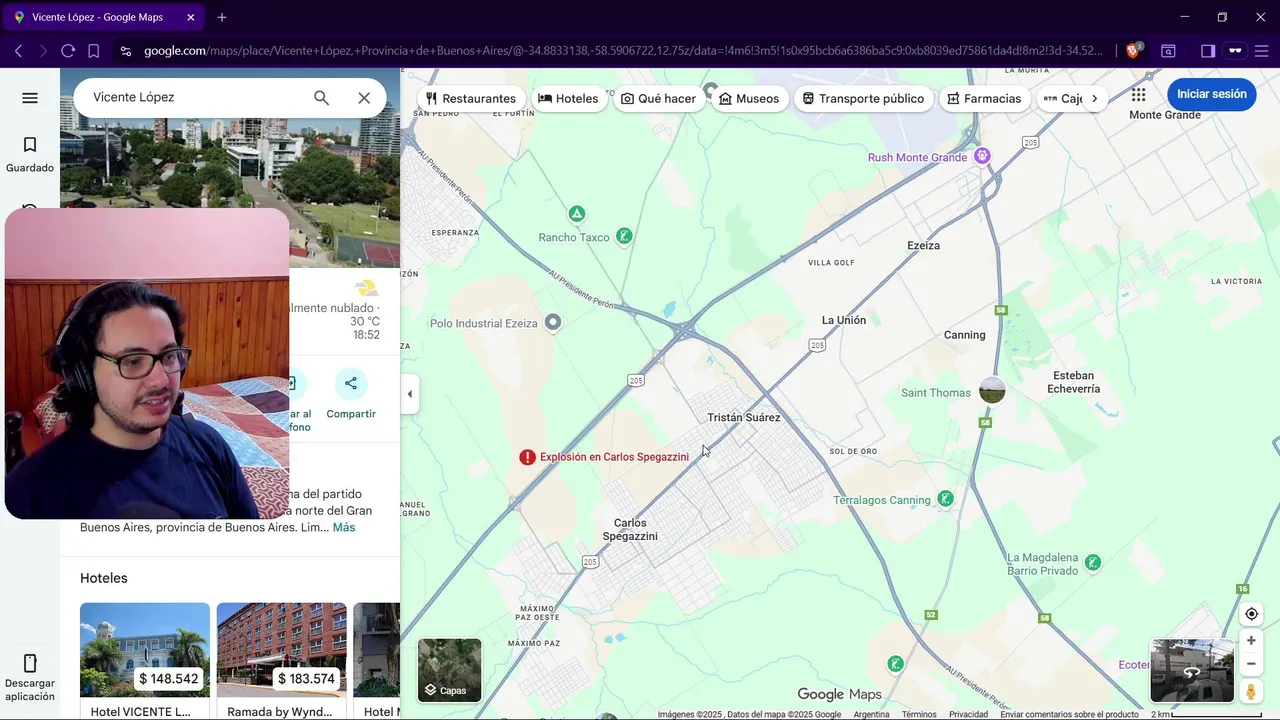The image size is (1280, 720).
Task: Show Transporte público places
Action: (x=864, y=99)
